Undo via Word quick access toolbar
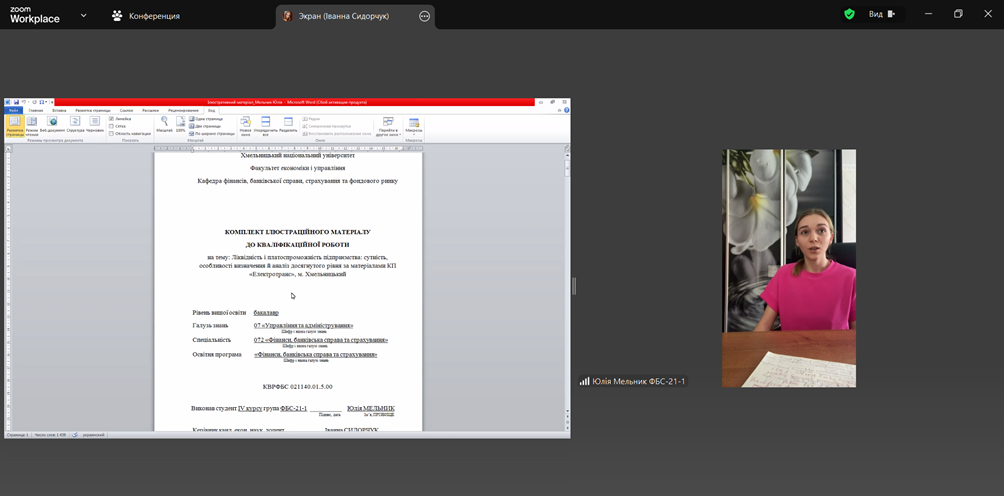The width and height of the screenshot is (1004, 496). coord(24,102)
